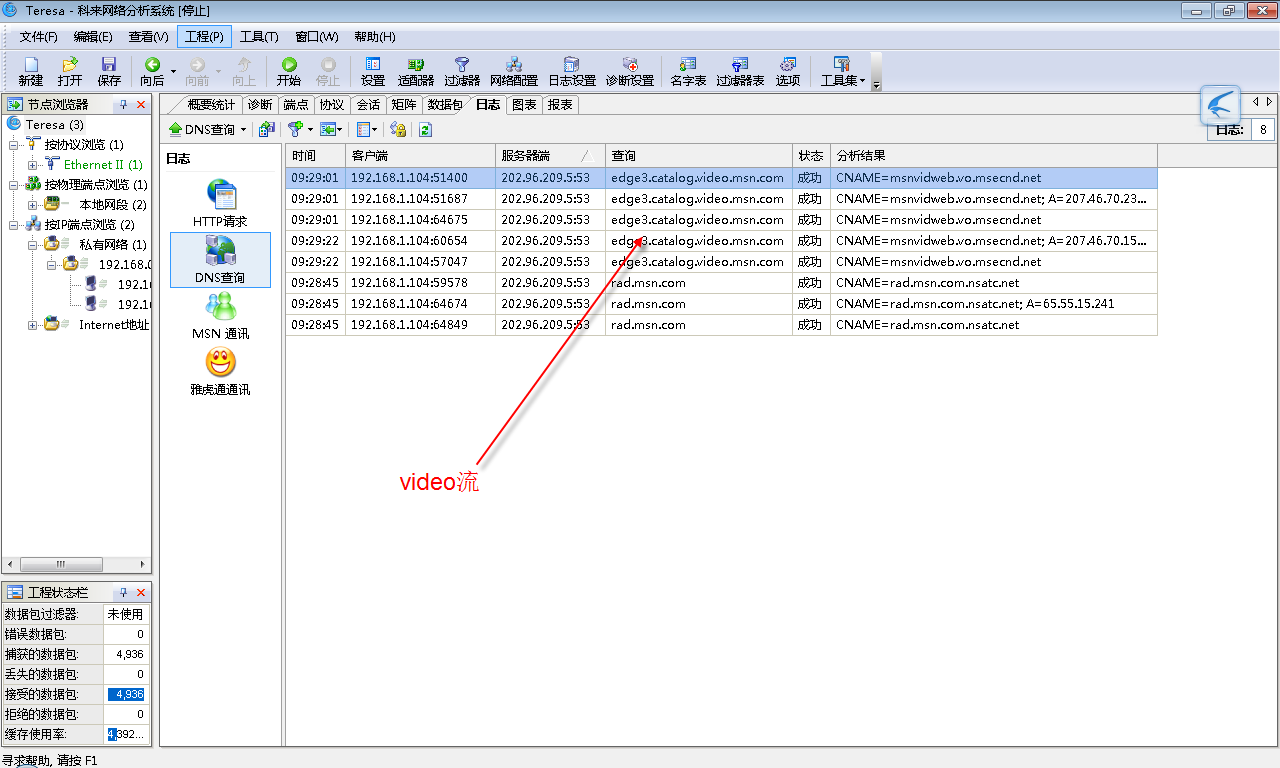Collapse the 私有网络 tree node
The image size is (1280, 768).
click(x=33, y=244)
